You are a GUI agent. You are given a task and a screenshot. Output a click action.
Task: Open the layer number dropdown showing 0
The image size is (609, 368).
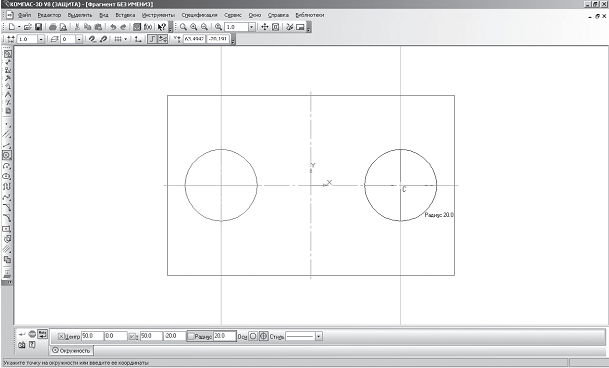pyautogui.click(x=79, y=39)
